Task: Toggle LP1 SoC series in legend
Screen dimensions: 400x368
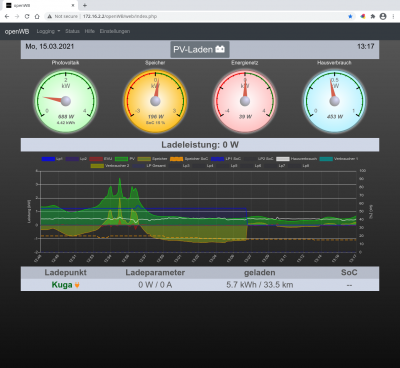Action: pos(226,159)
